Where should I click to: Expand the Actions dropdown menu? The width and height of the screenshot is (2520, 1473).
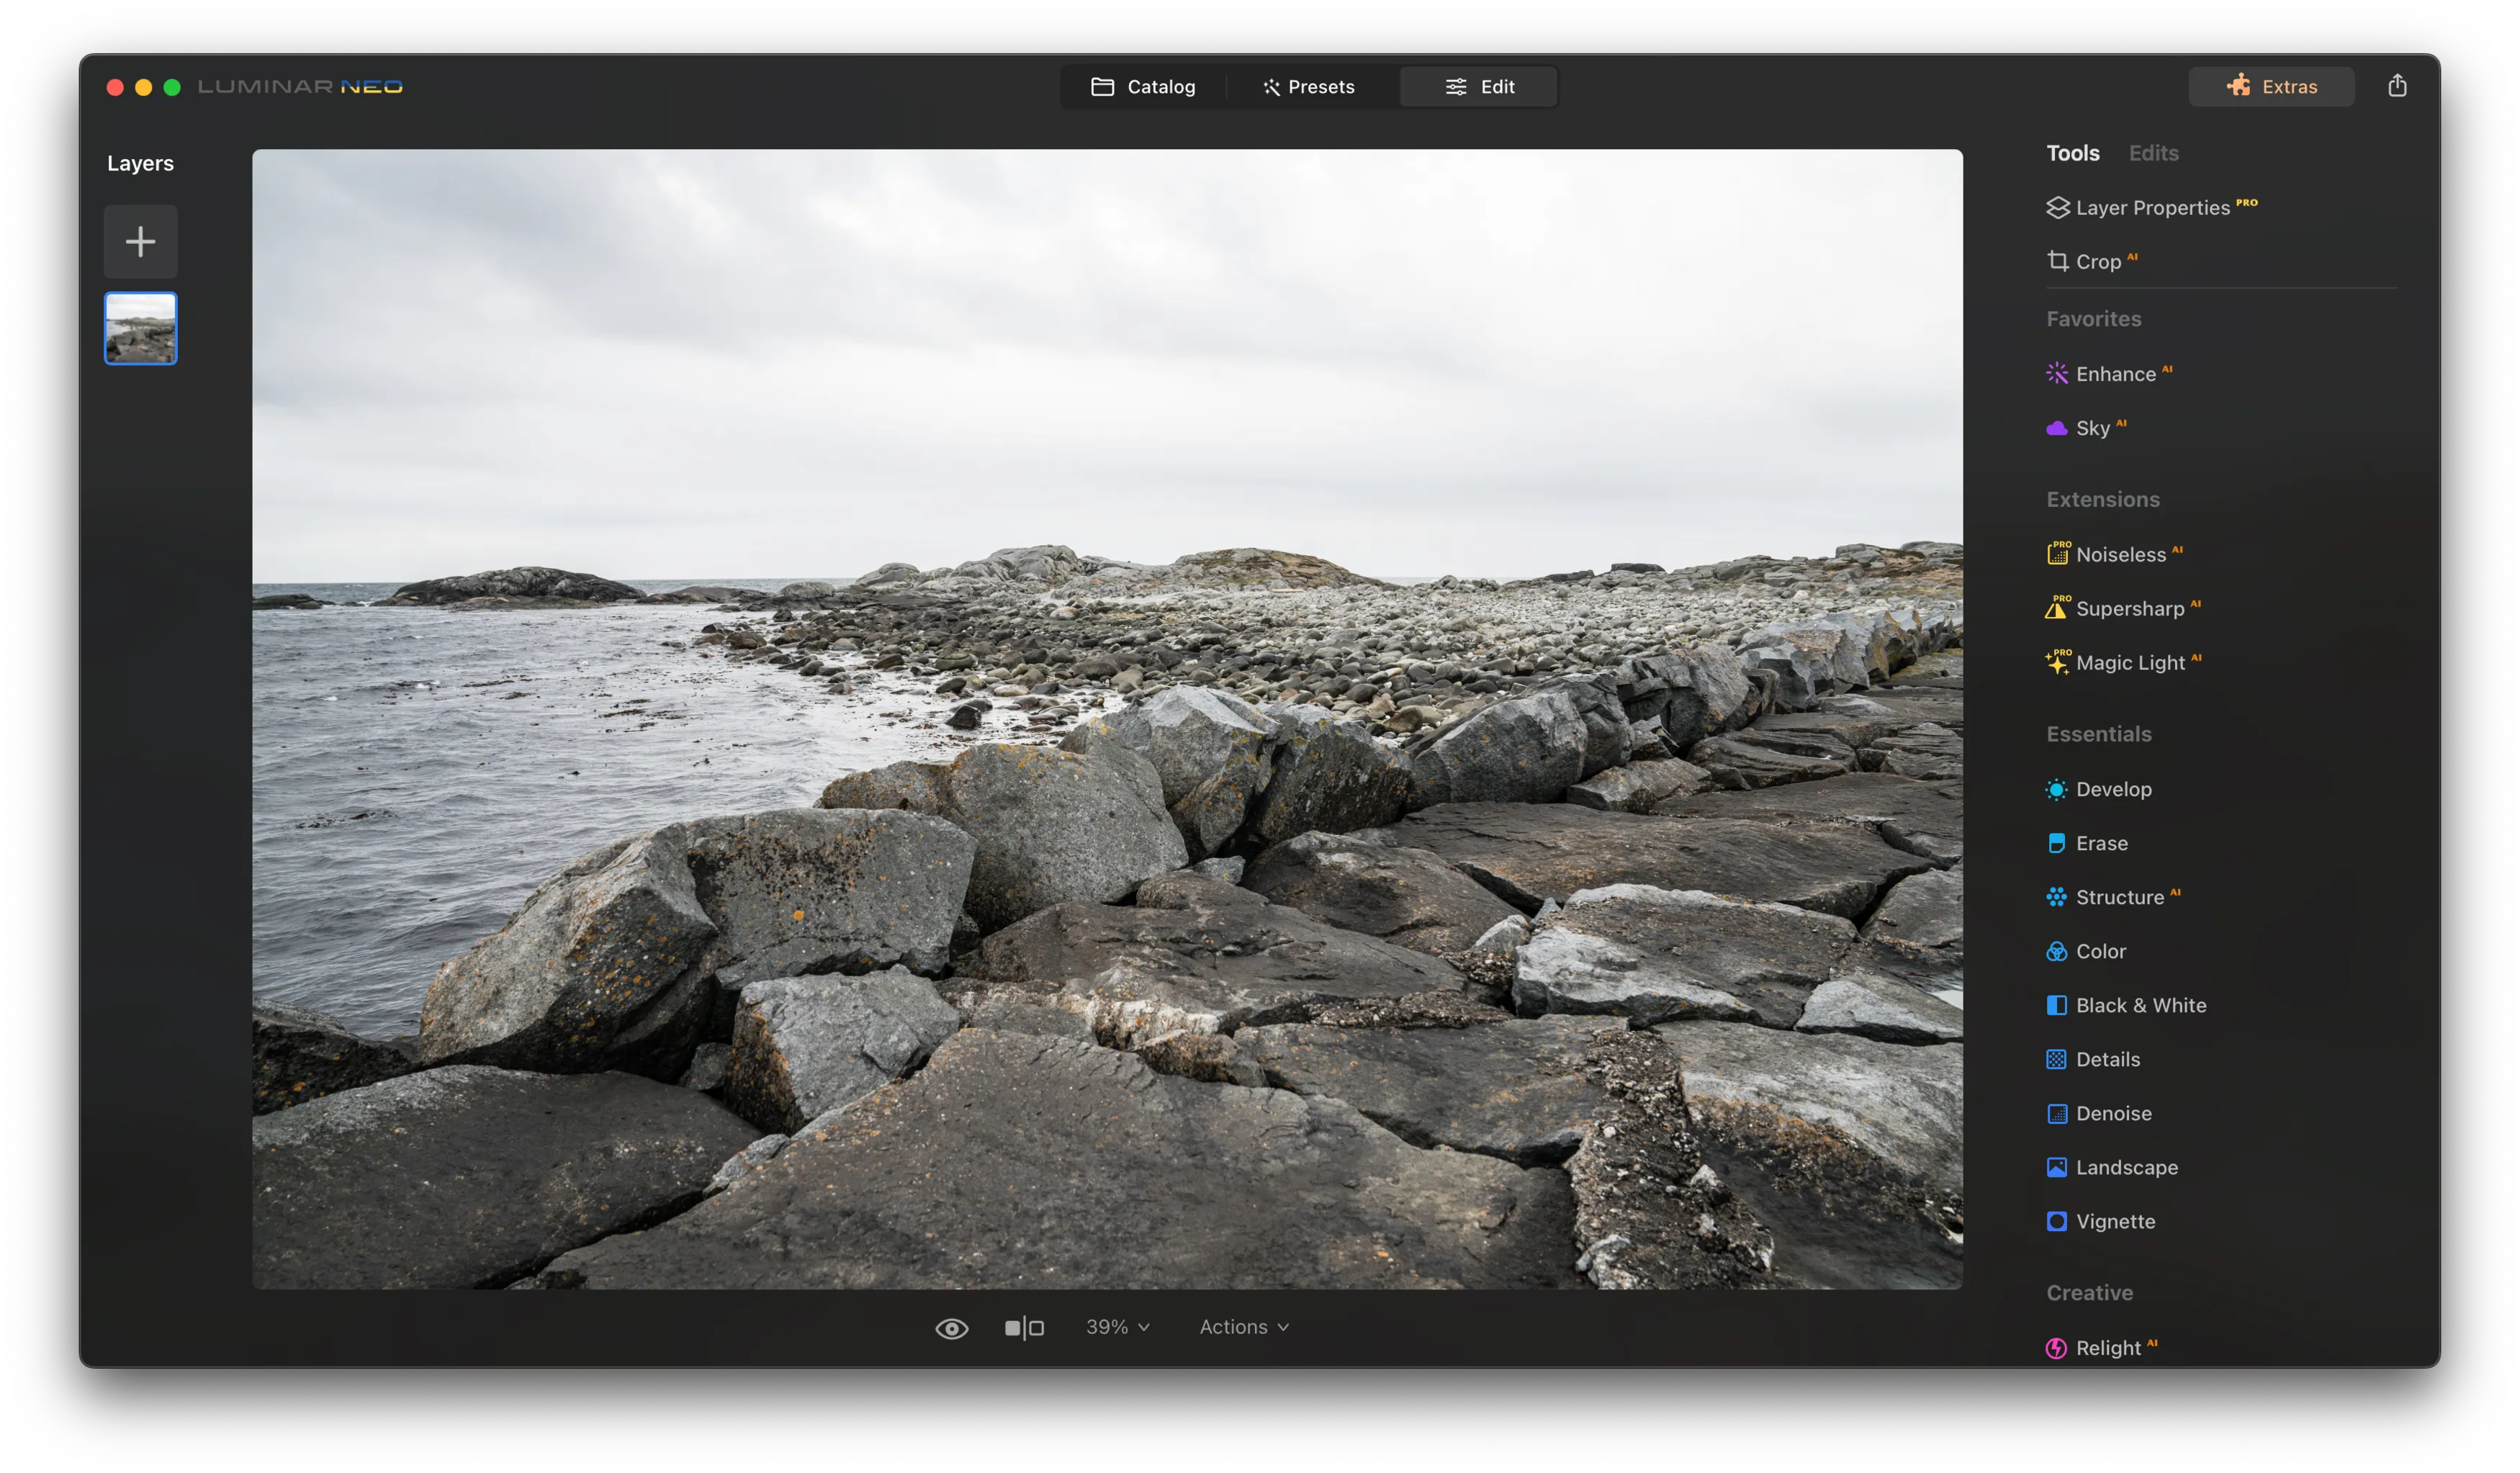(x=1243, y=1327)
